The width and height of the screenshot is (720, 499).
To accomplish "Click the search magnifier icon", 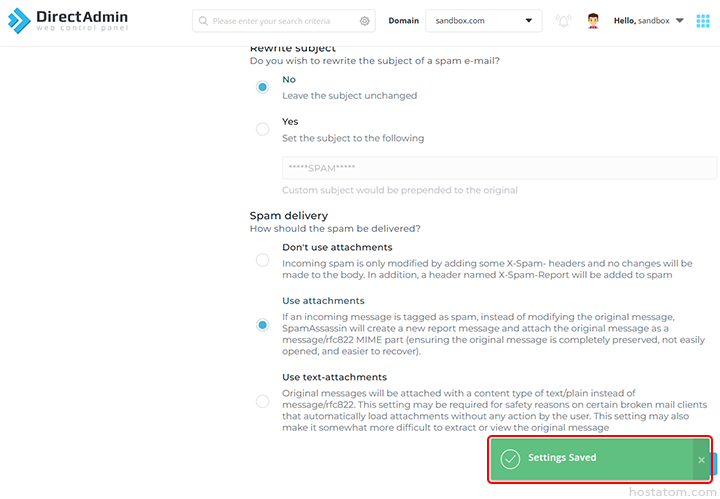I will click(203, 21).
